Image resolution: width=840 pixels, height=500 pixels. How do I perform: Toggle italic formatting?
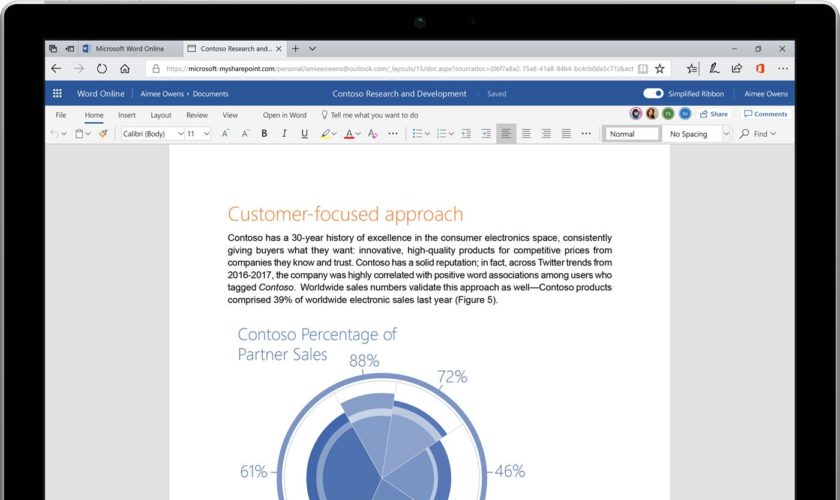(x=284, y=134)
